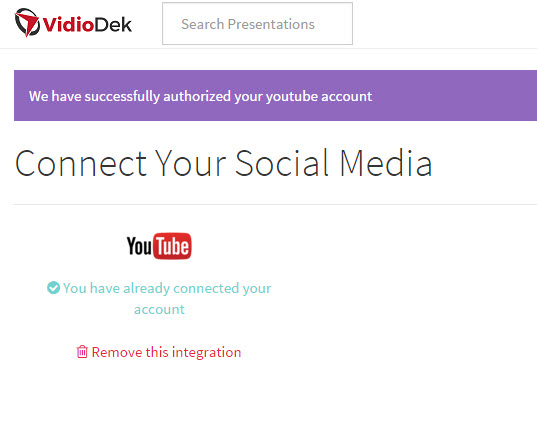
Task: Click the word 'Social' in the heading
Action: click(x=282, y=163)
